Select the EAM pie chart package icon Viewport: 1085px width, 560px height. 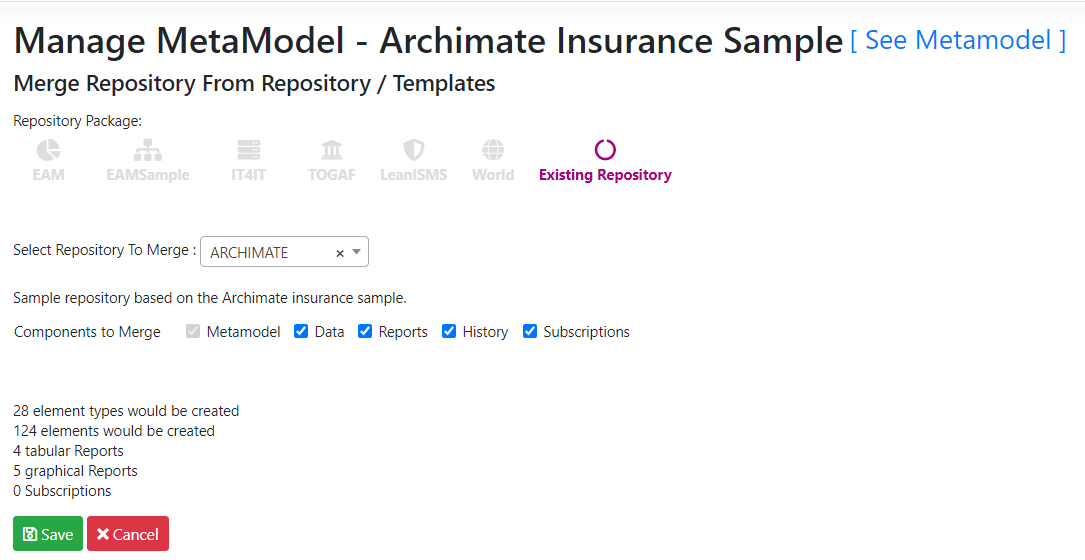point(48,150)
